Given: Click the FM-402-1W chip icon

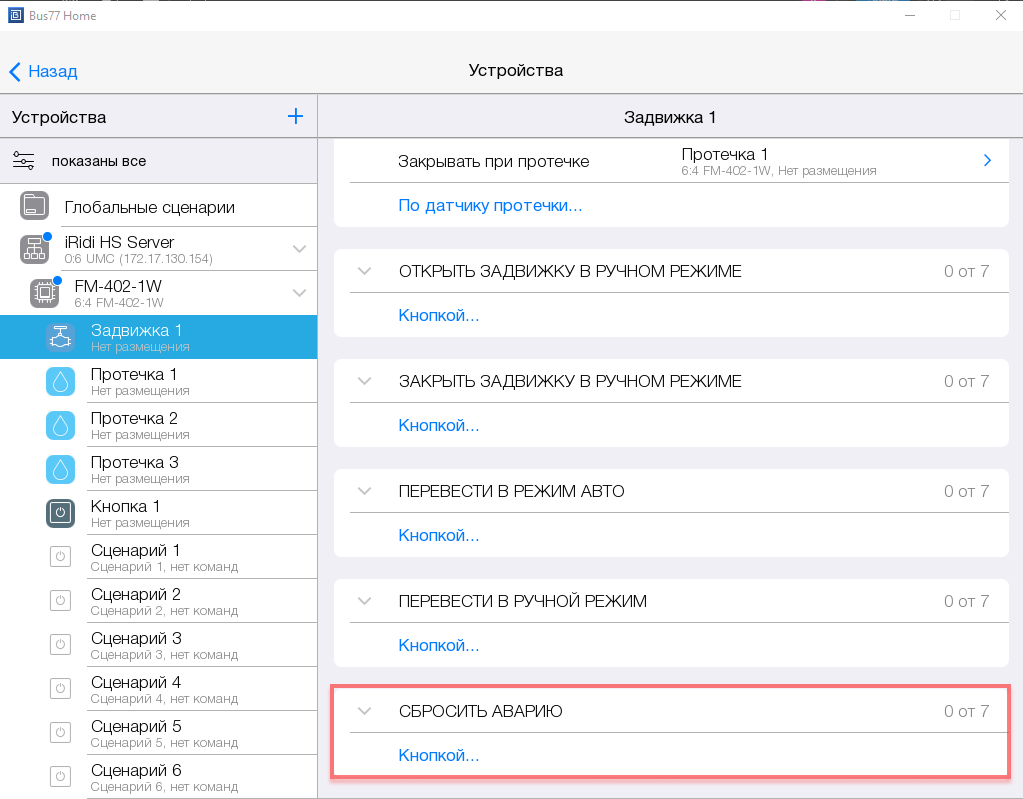Looking at the screenshot, I should (44, 293).
